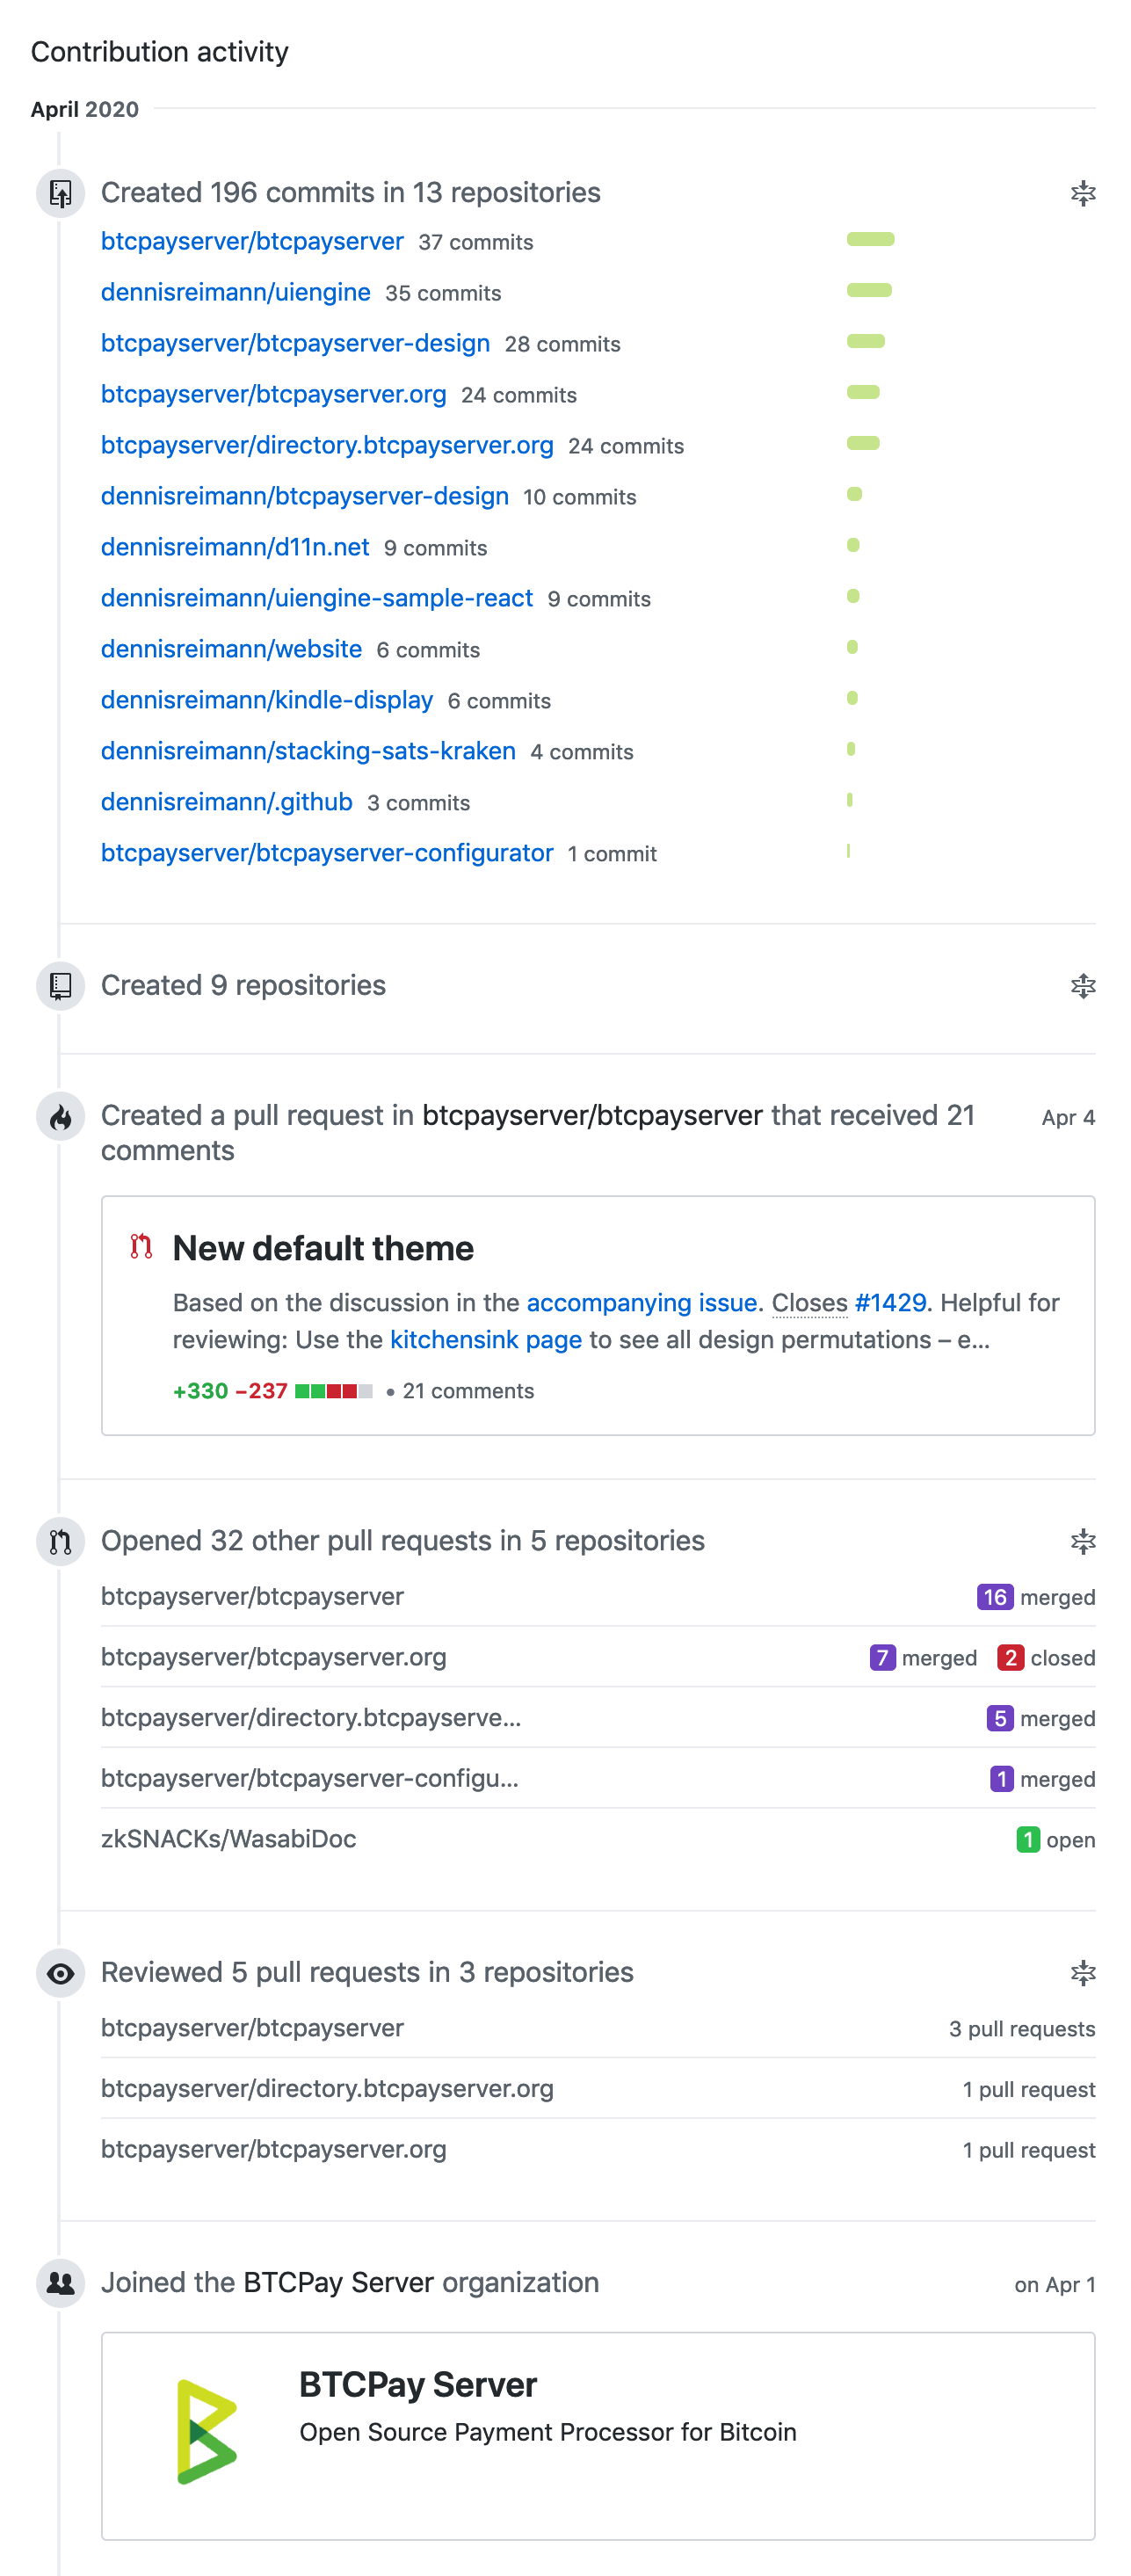1131x2576 pixels.
Task: Open btcpayserver/directory.btcpayserver.org commits link
Action: click(327, 445)
